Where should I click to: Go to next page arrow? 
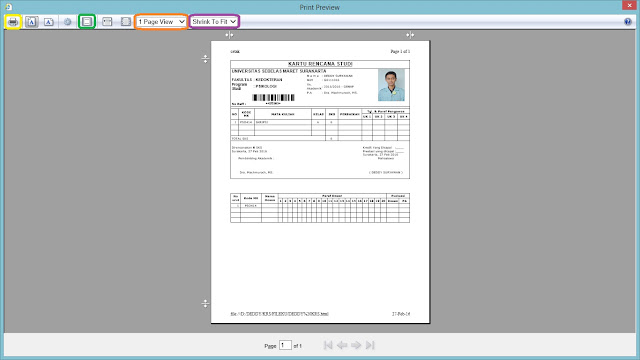pos(356,345)
